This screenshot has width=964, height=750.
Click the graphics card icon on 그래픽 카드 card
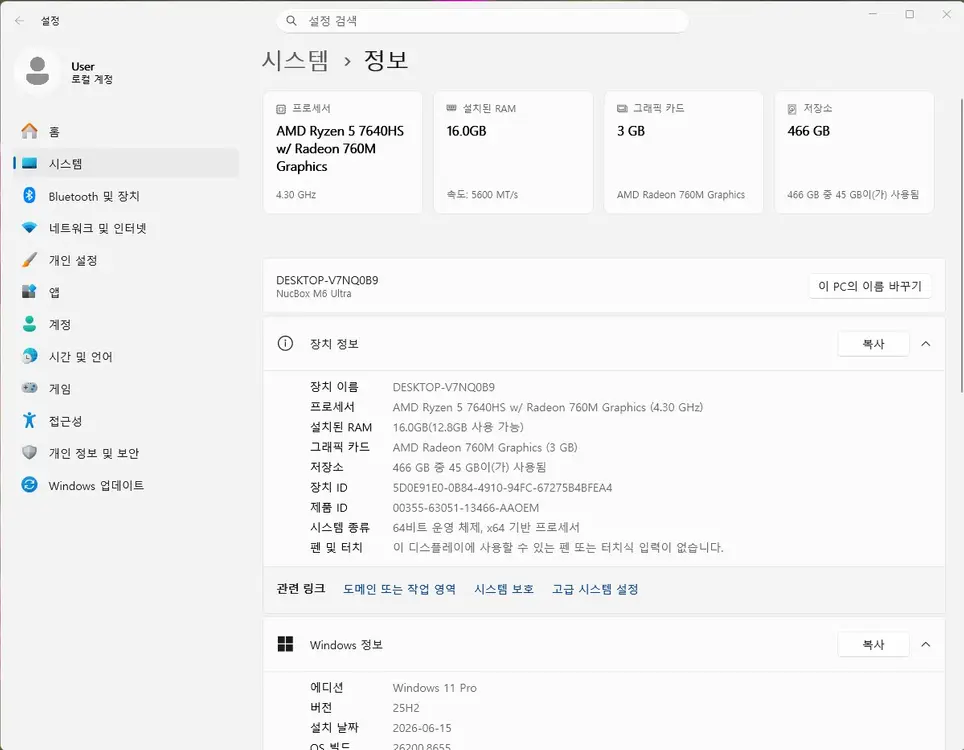tap(622, 108)
